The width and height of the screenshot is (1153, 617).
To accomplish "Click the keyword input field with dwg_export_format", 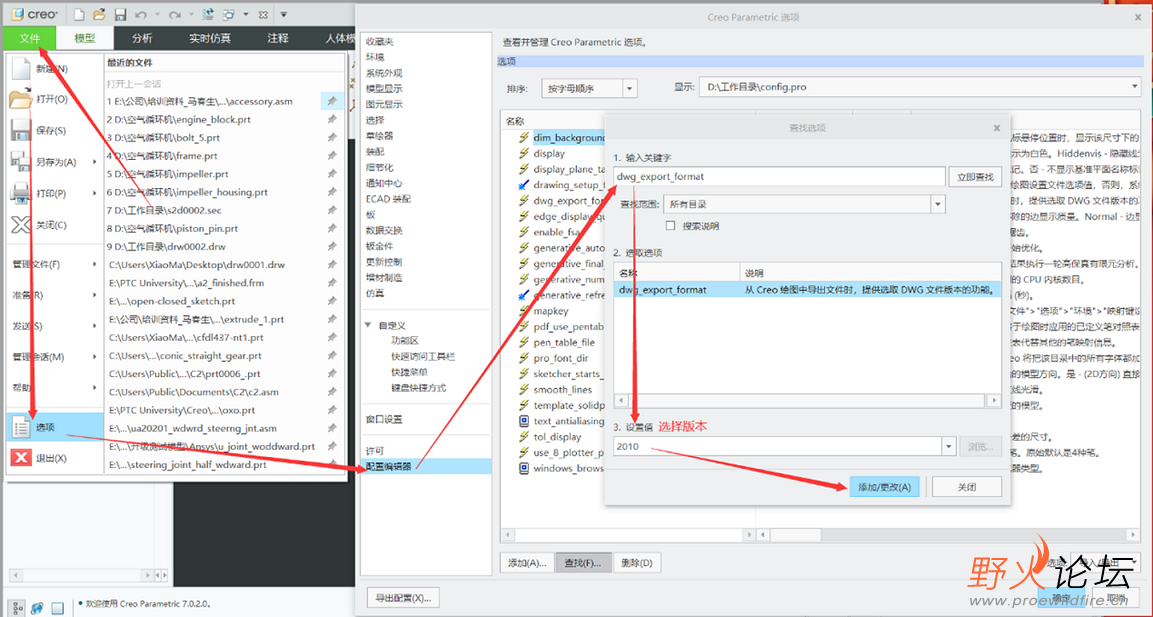I will pos(779,176).
